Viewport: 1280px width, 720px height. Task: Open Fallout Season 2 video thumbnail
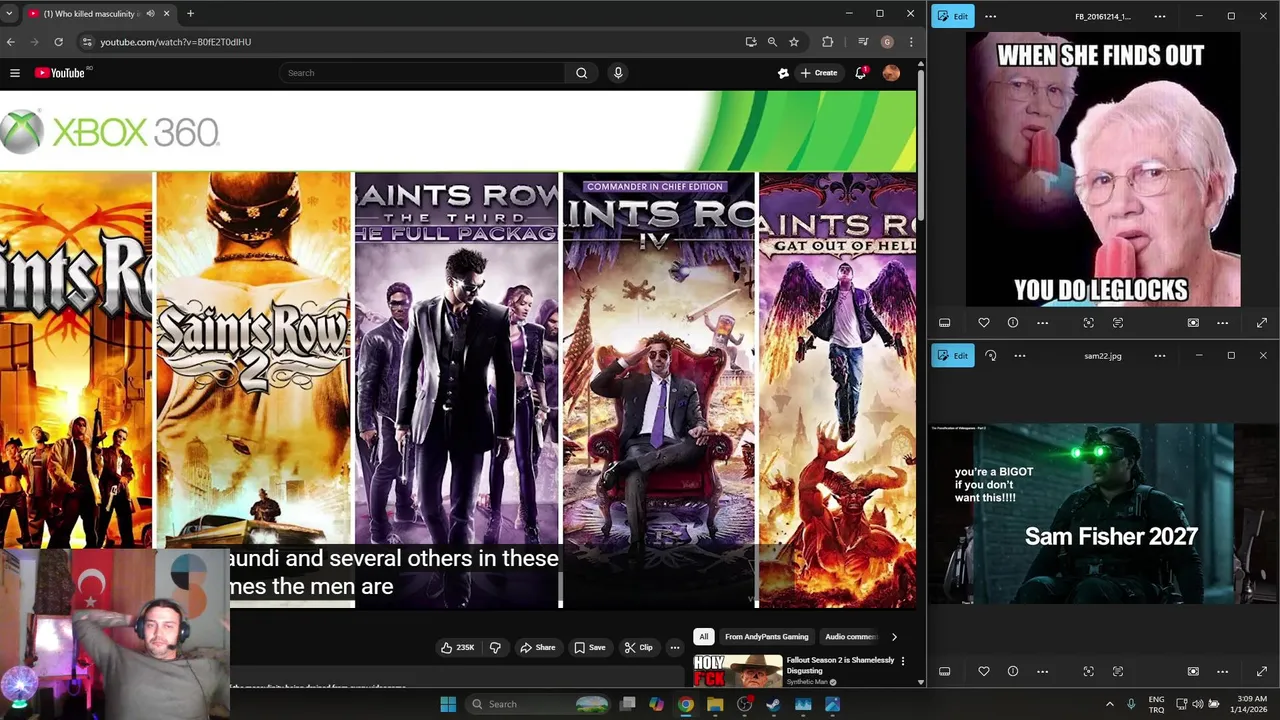click(738, 671)
